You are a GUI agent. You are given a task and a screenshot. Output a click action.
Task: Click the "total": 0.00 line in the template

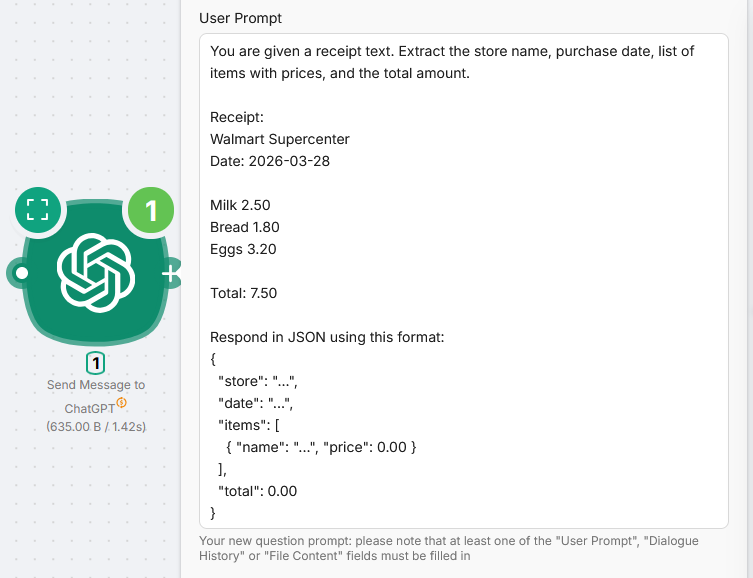coord(257,491)
